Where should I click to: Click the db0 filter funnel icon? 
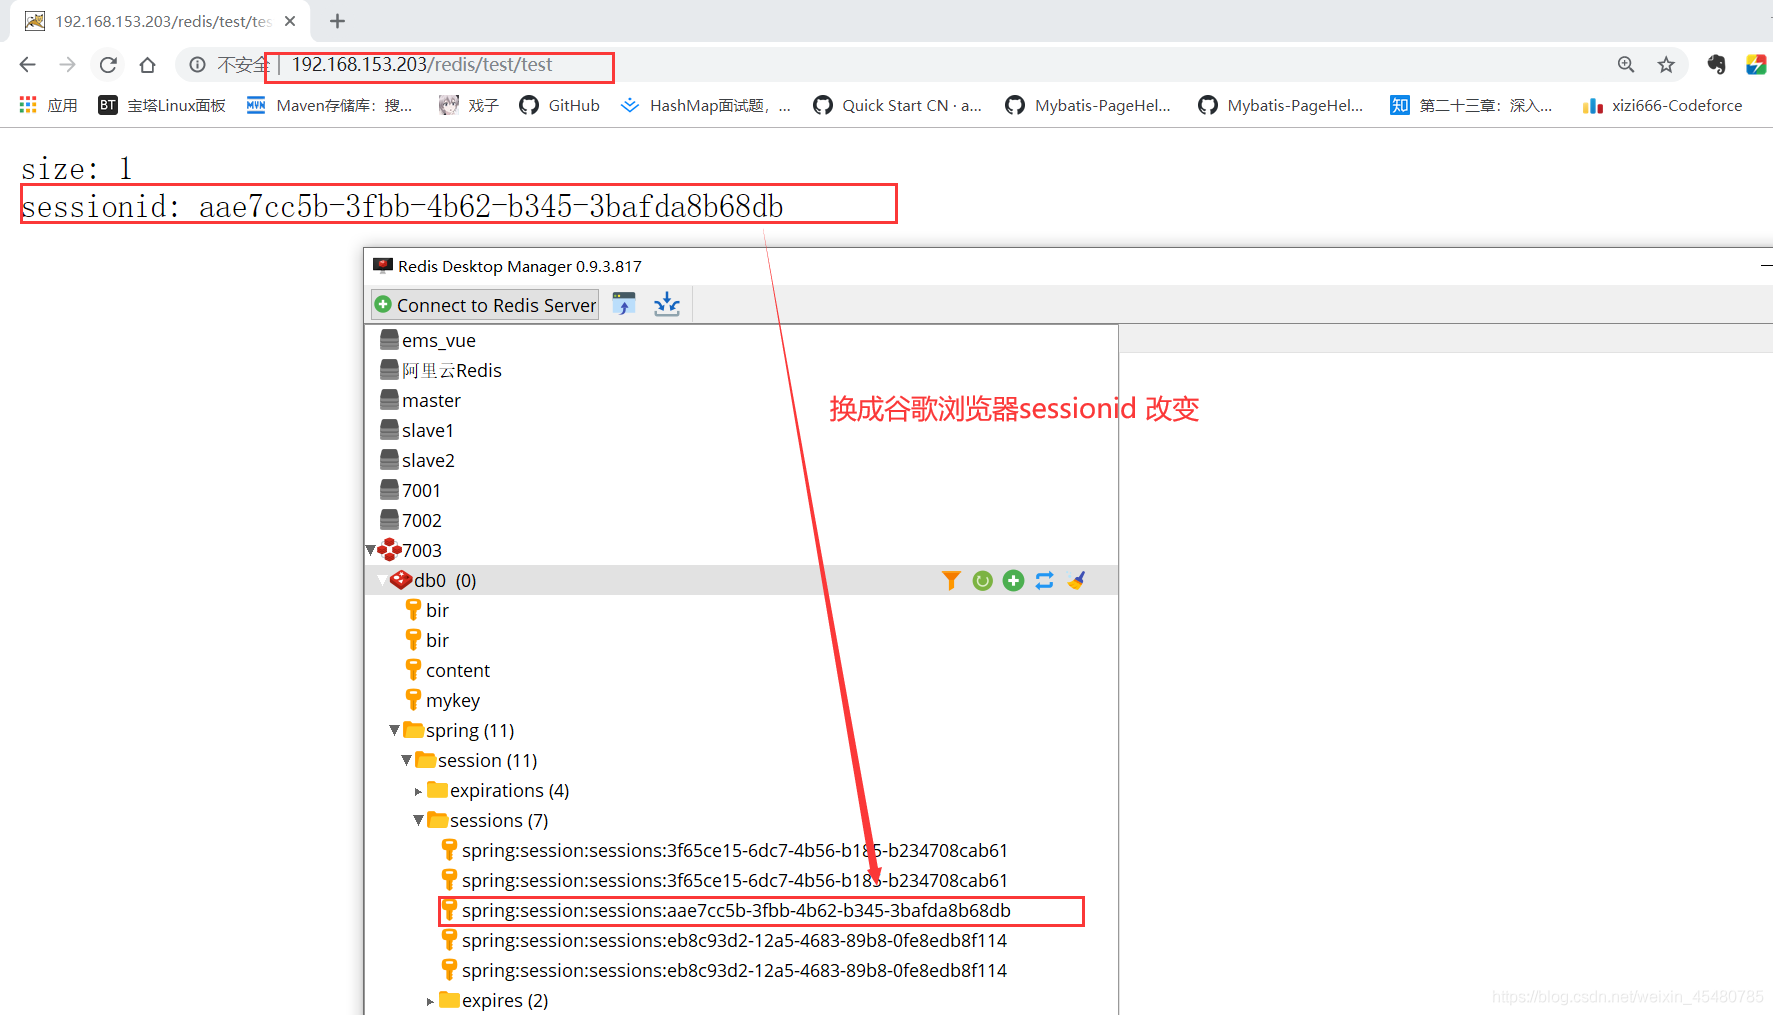pos(951,580)
